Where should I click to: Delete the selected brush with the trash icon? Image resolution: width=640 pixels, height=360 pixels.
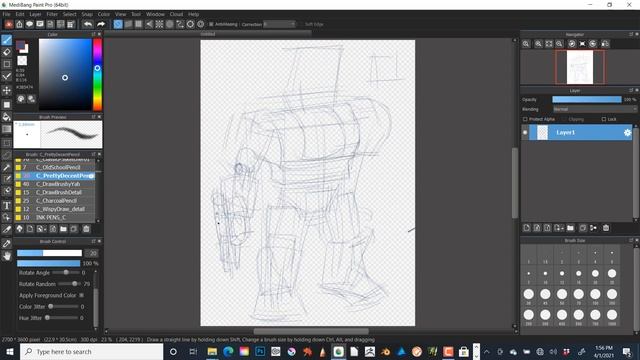pyautogui.click(x=86, y=229)
